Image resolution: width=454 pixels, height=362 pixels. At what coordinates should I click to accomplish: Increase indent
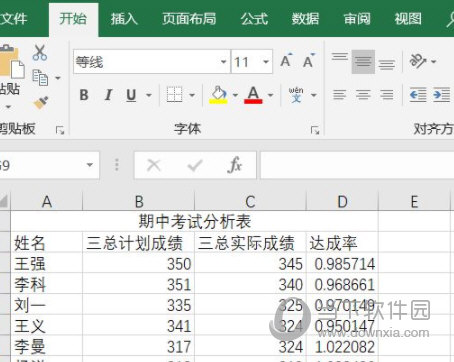click(x=442, y=95)
